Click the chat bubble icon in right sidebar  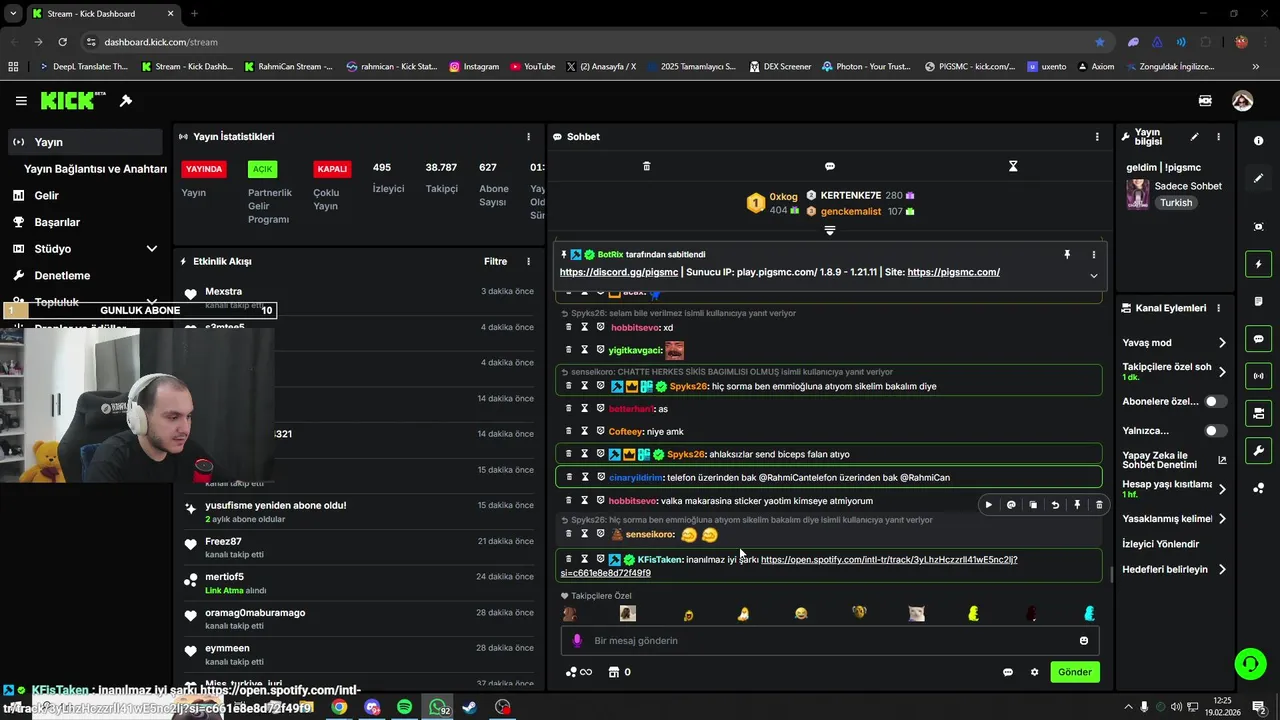pos(1259,339)
